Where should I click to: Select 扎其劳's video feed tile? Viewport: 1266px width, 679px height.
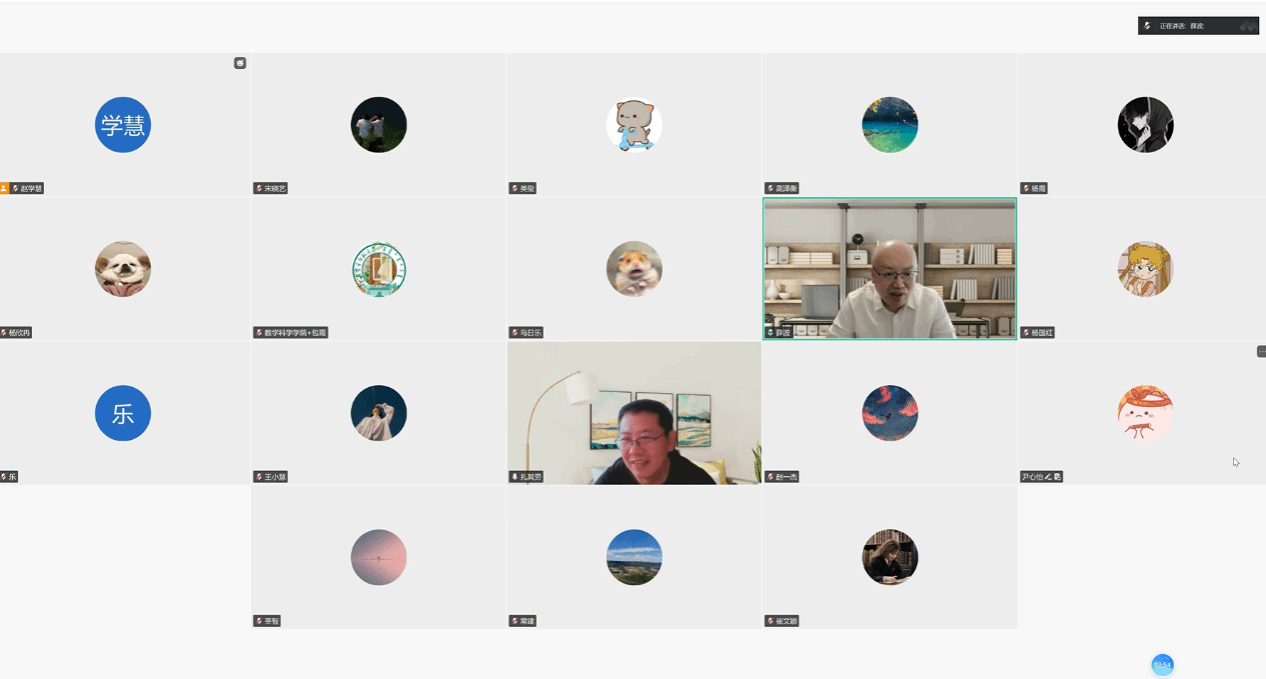tap(634, 413)
